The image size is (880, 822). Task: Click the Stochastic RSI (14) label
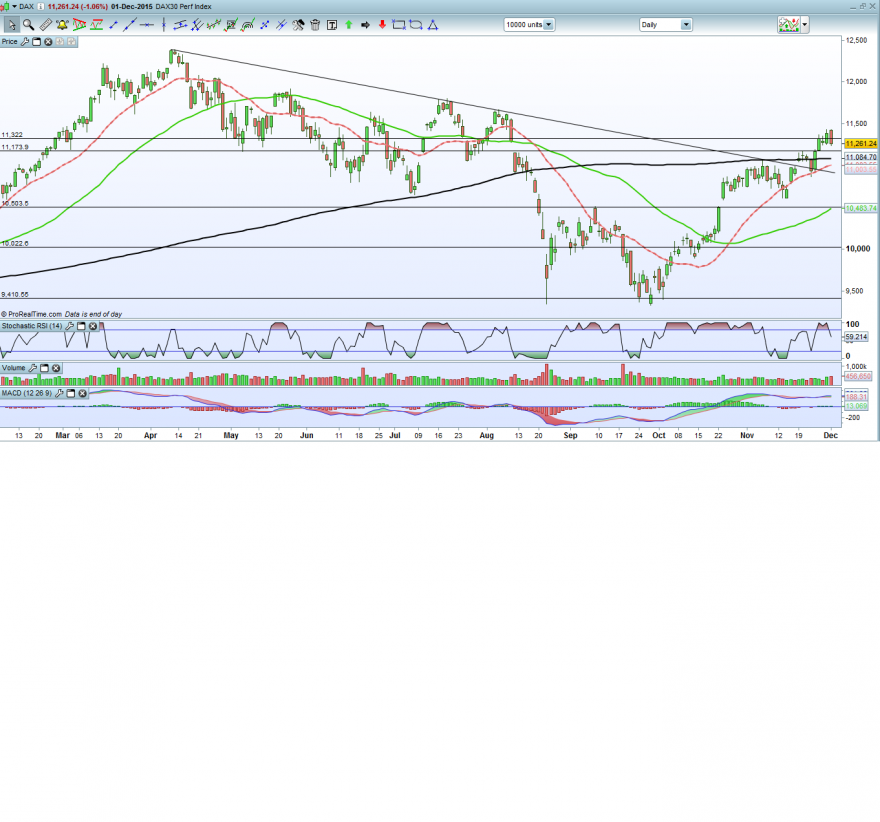(32, 326)
